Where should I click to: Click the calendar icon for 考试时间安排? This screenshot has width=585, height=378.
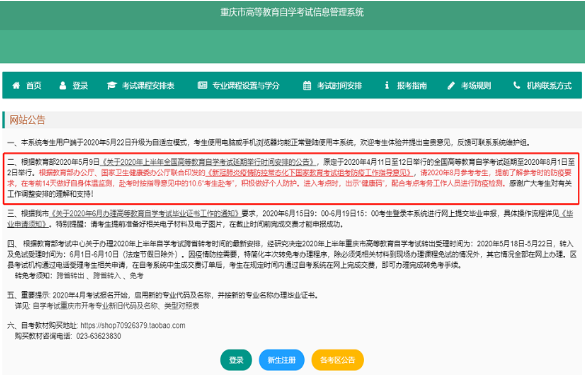[x=307, y=85]
